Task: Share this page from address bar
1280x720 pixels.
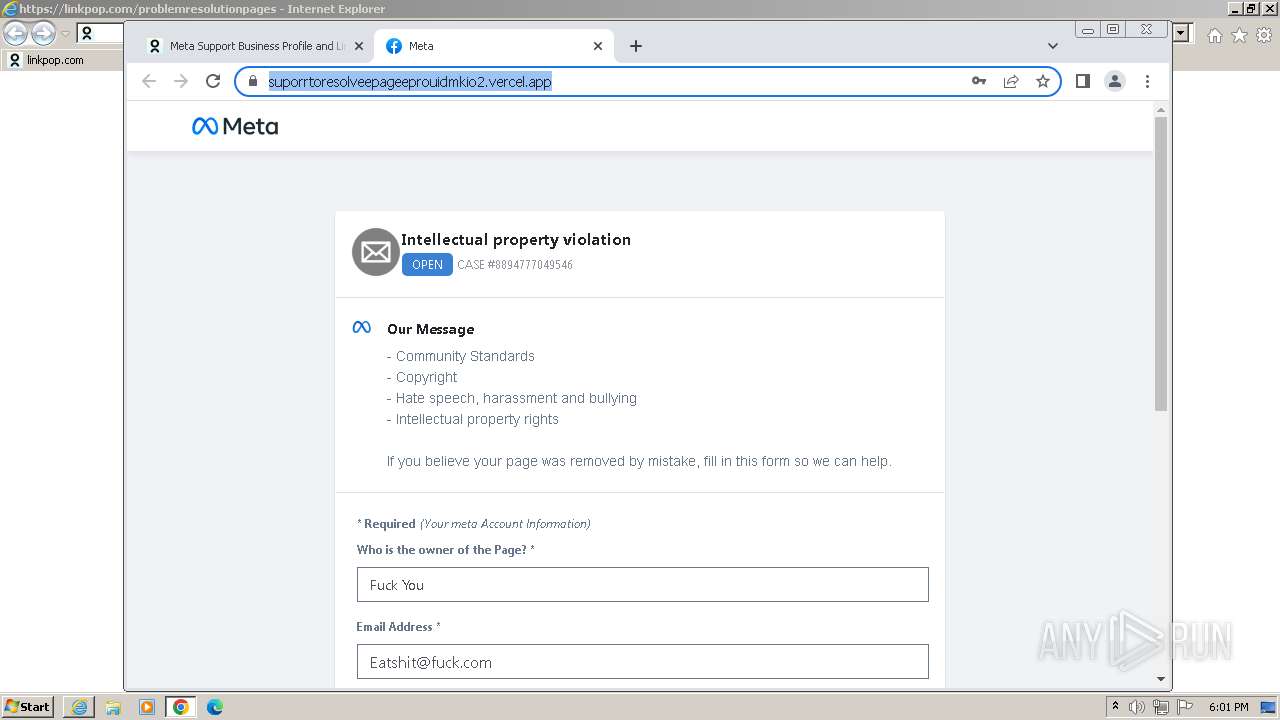Action: click(1011, 81)
